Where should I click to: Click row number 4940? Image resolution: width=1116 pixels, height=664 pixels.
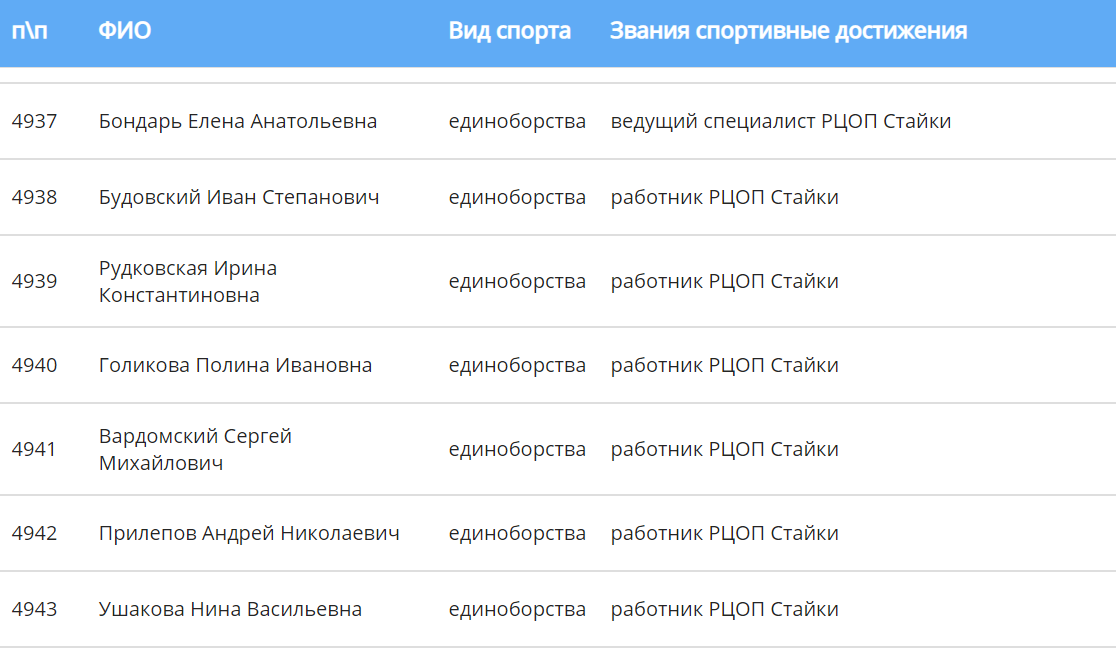(x=34, y=365)
